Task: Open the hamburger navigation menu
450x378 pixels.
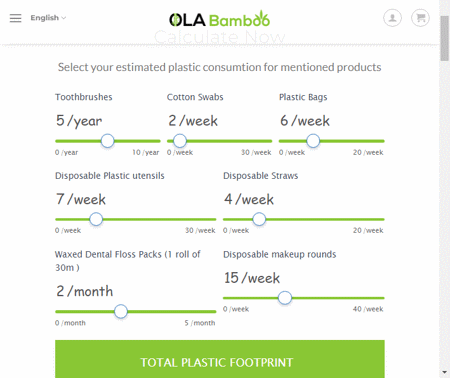Action: [15, 18]
